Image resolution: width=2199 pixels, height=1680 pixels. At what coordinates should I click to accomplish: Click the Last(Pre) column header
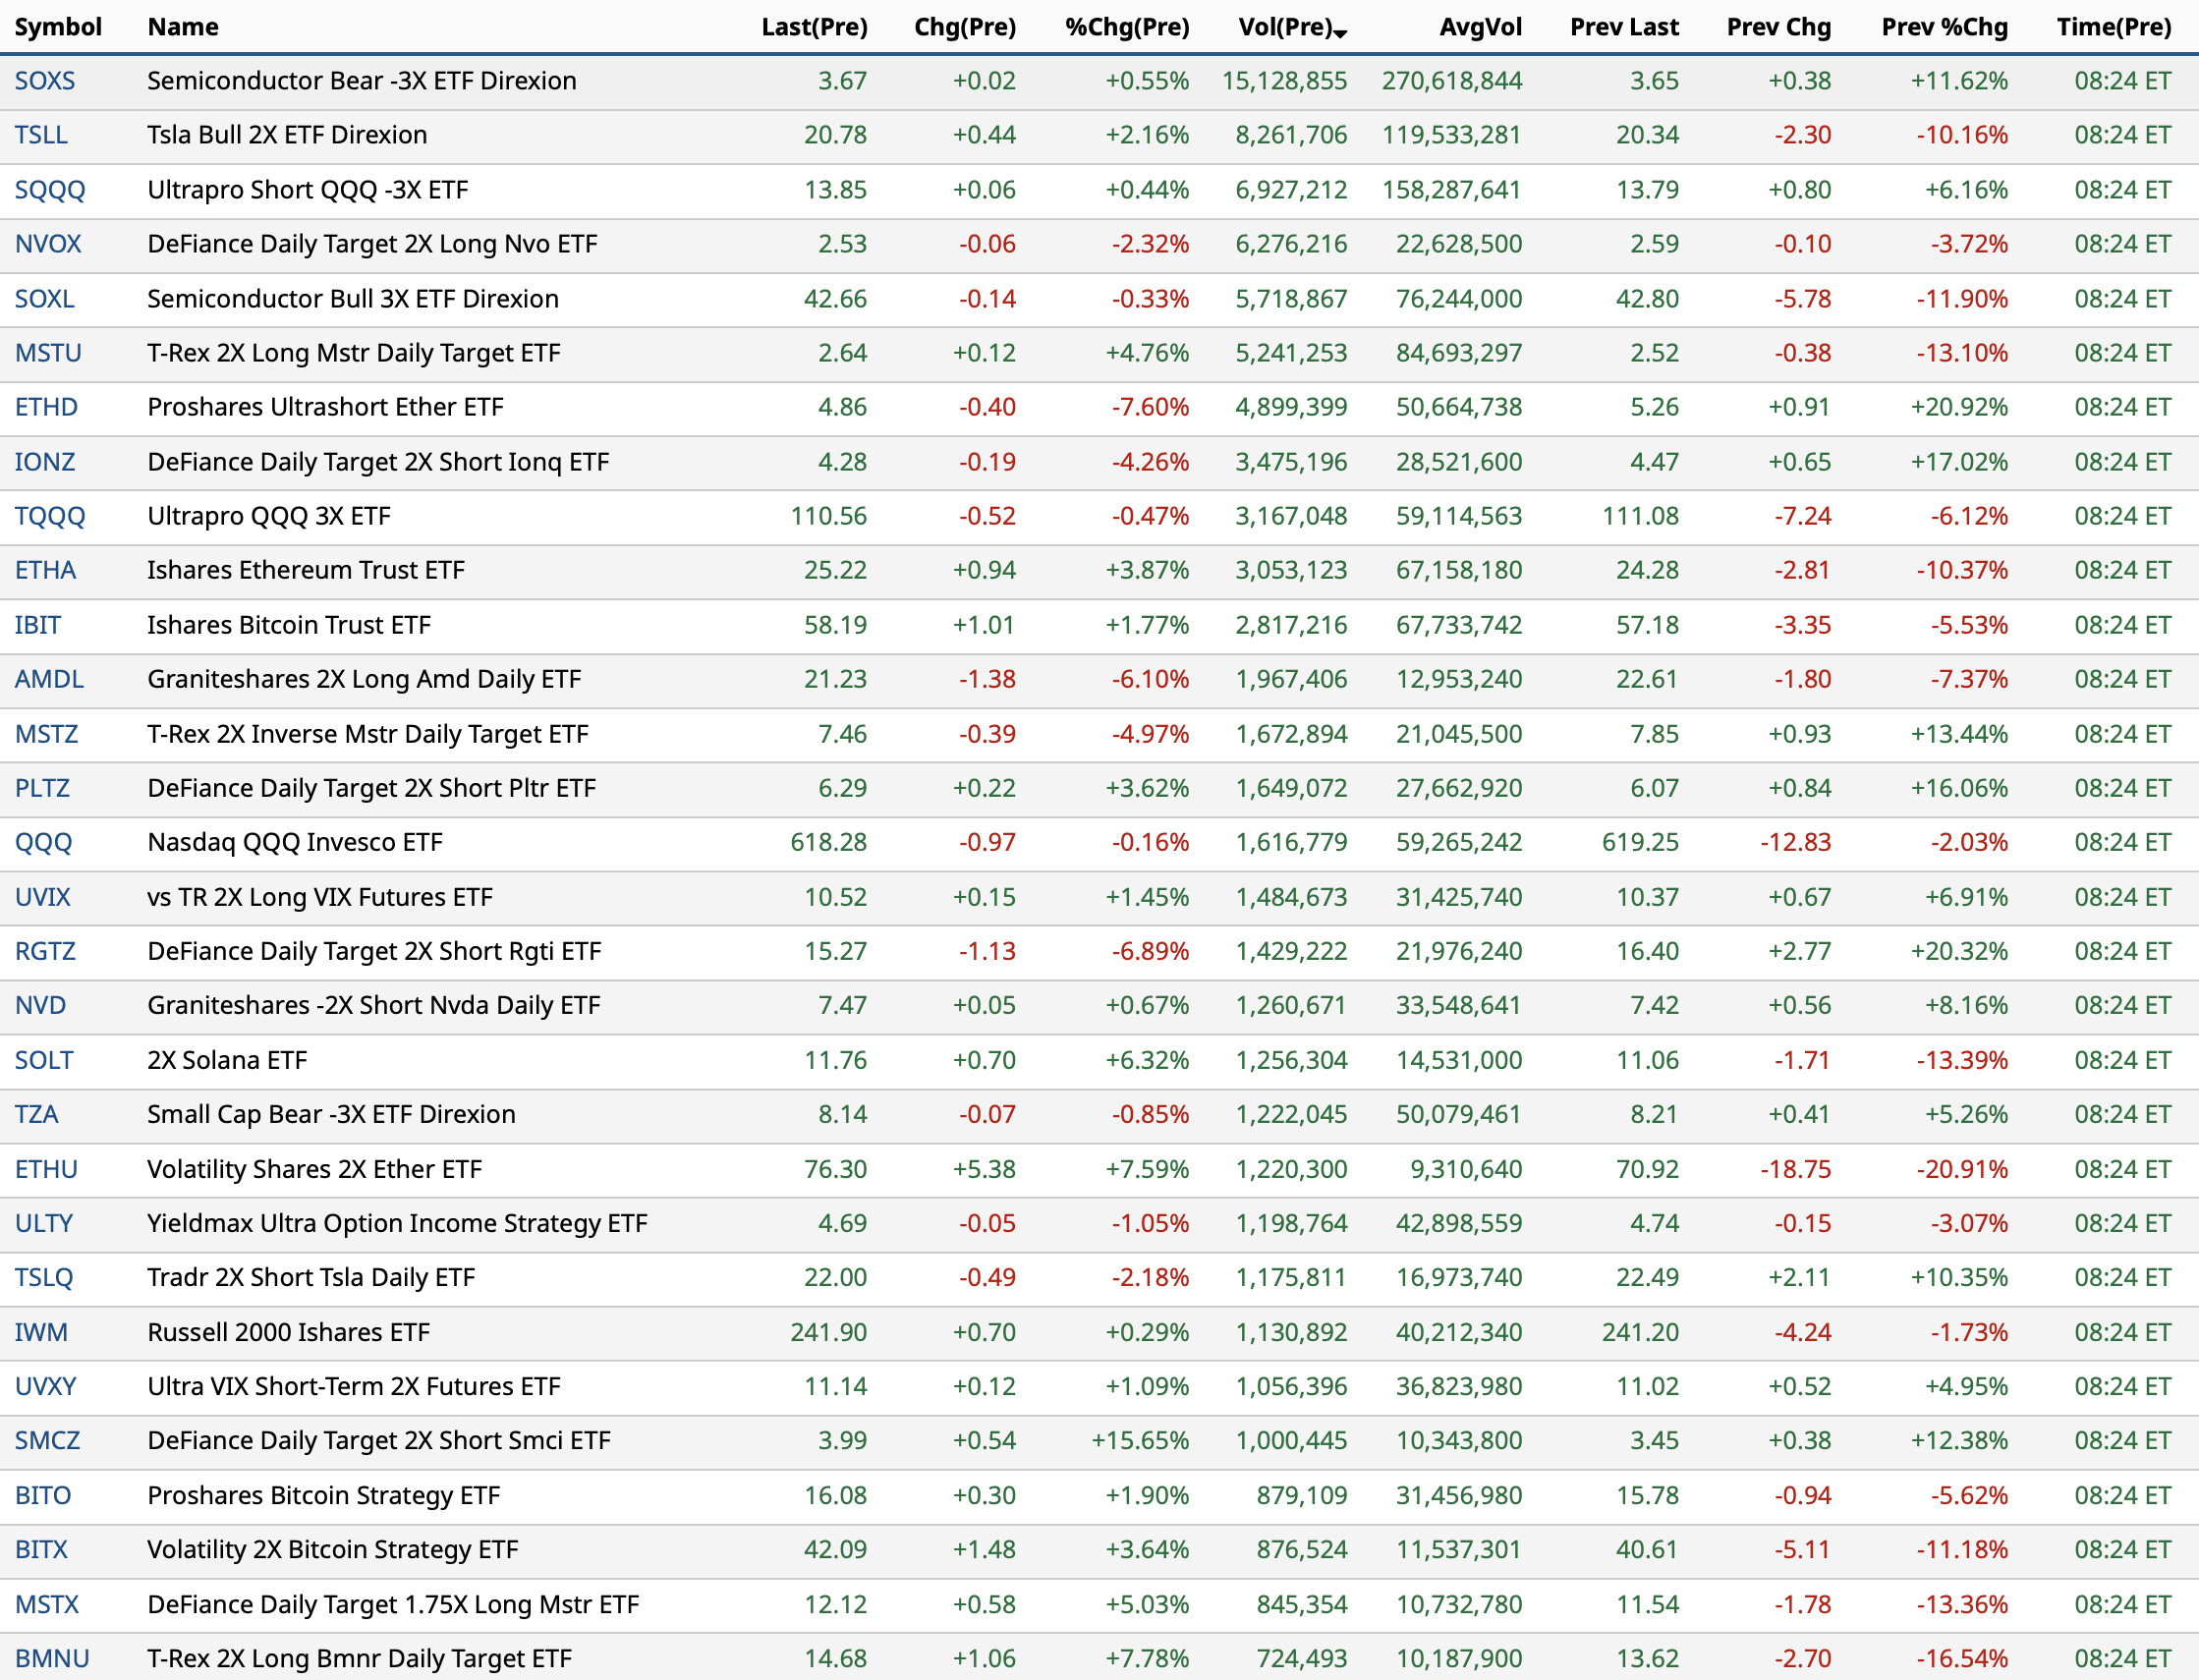coord(814,27)
